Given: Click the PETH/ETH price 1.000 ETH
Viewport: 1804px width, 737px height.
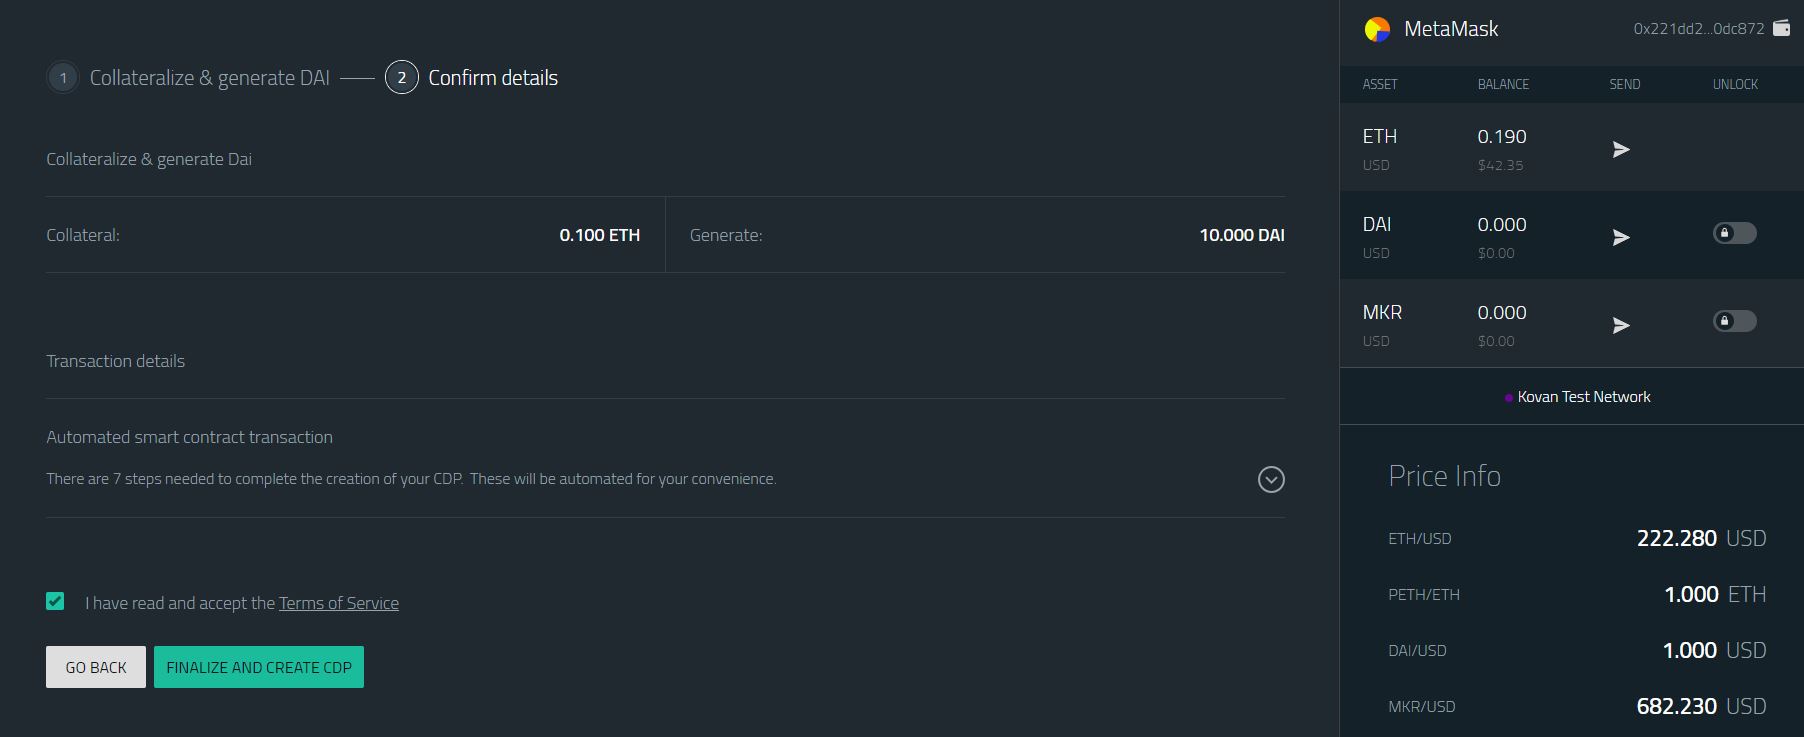Looking at the screenshot, I should [1715, 594].
